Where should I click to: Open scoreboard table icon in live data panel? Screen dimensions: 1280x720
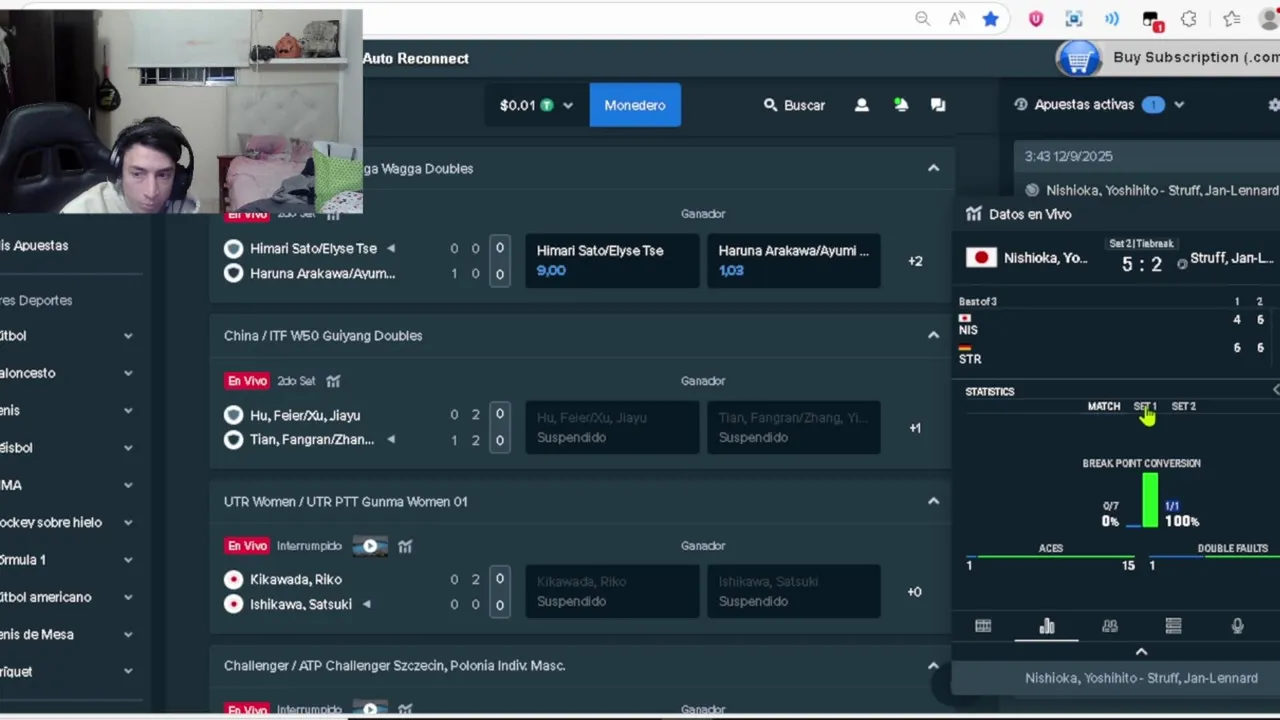coord(983,626)
